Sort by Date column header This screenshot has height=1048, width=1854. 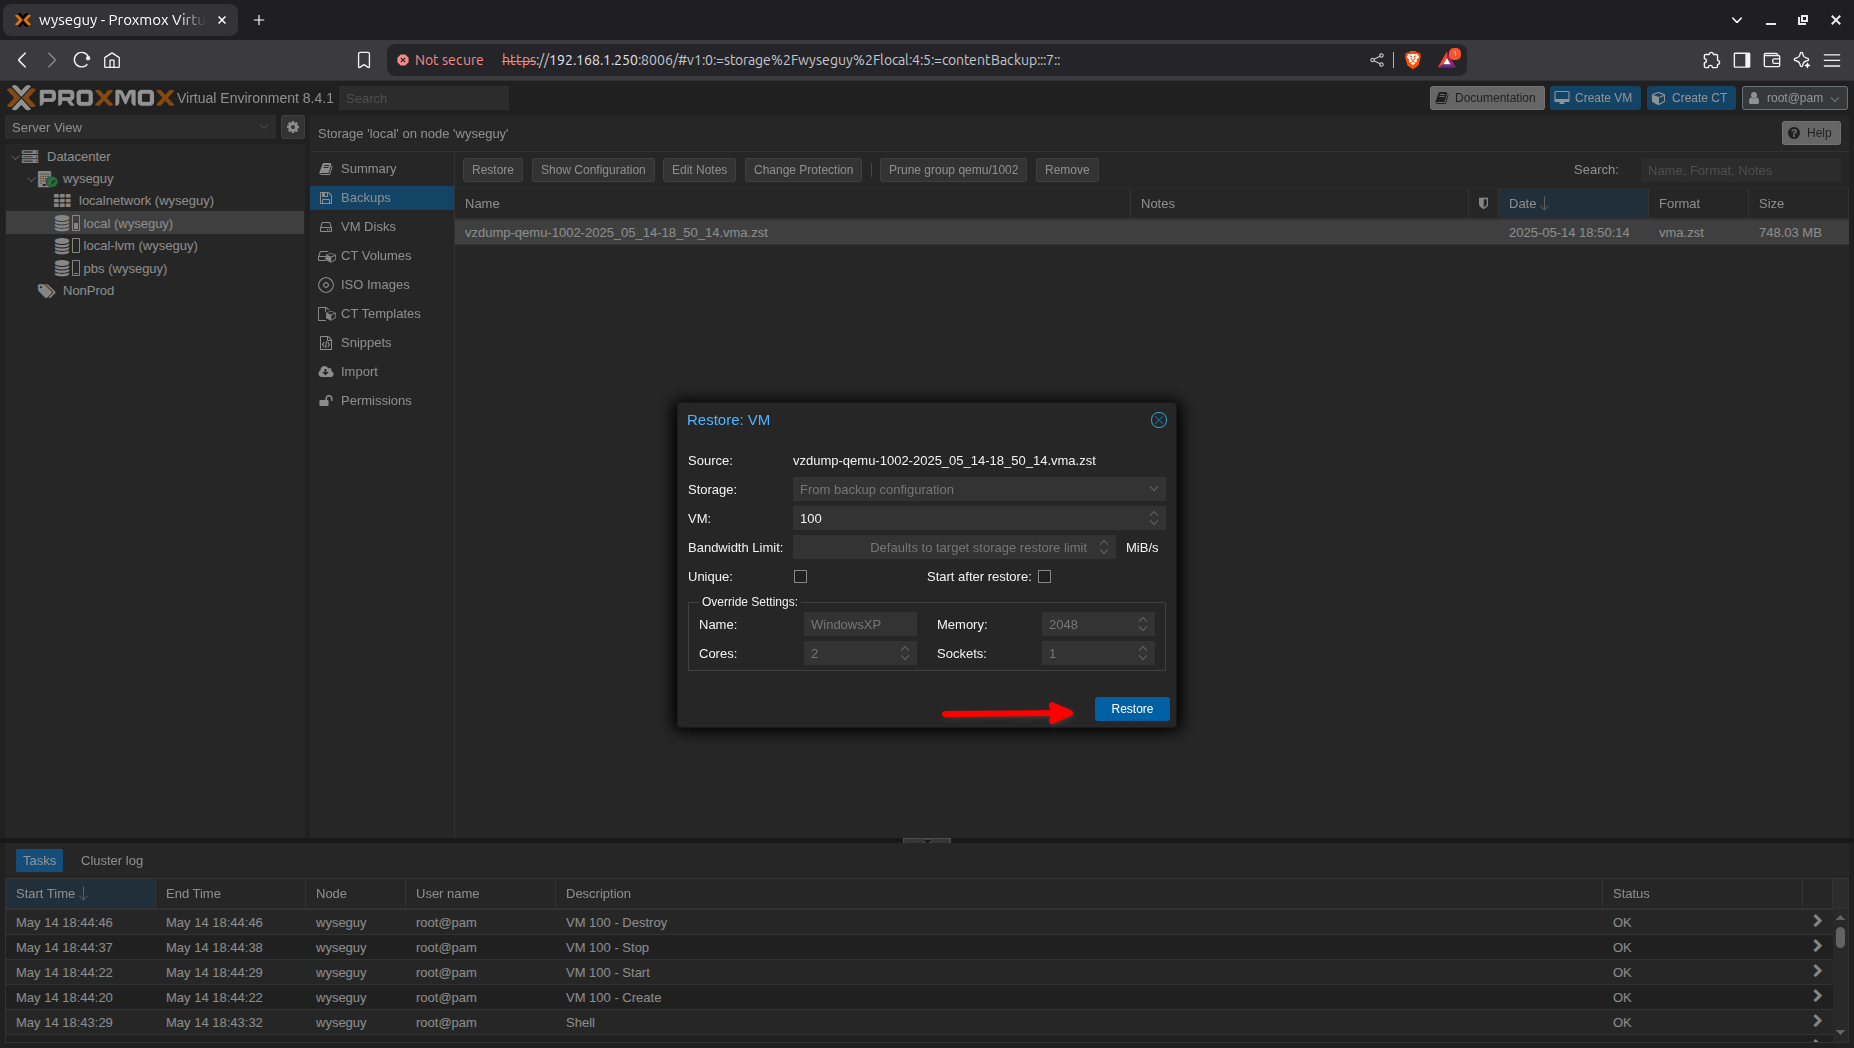1572,203
